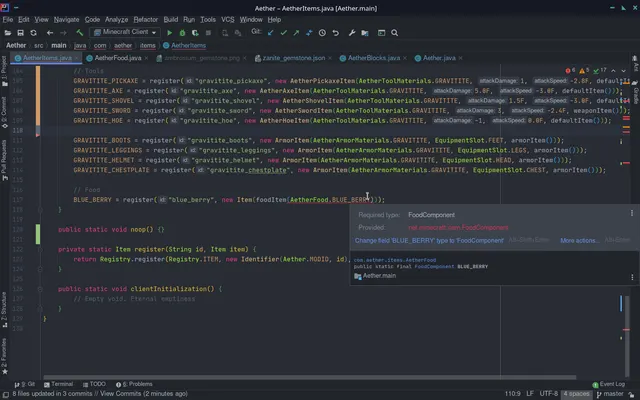Click the horizontal editor scrollbar
Viewport: 640px width, 400px height.
pyautogui.click(x=309, y=377)
